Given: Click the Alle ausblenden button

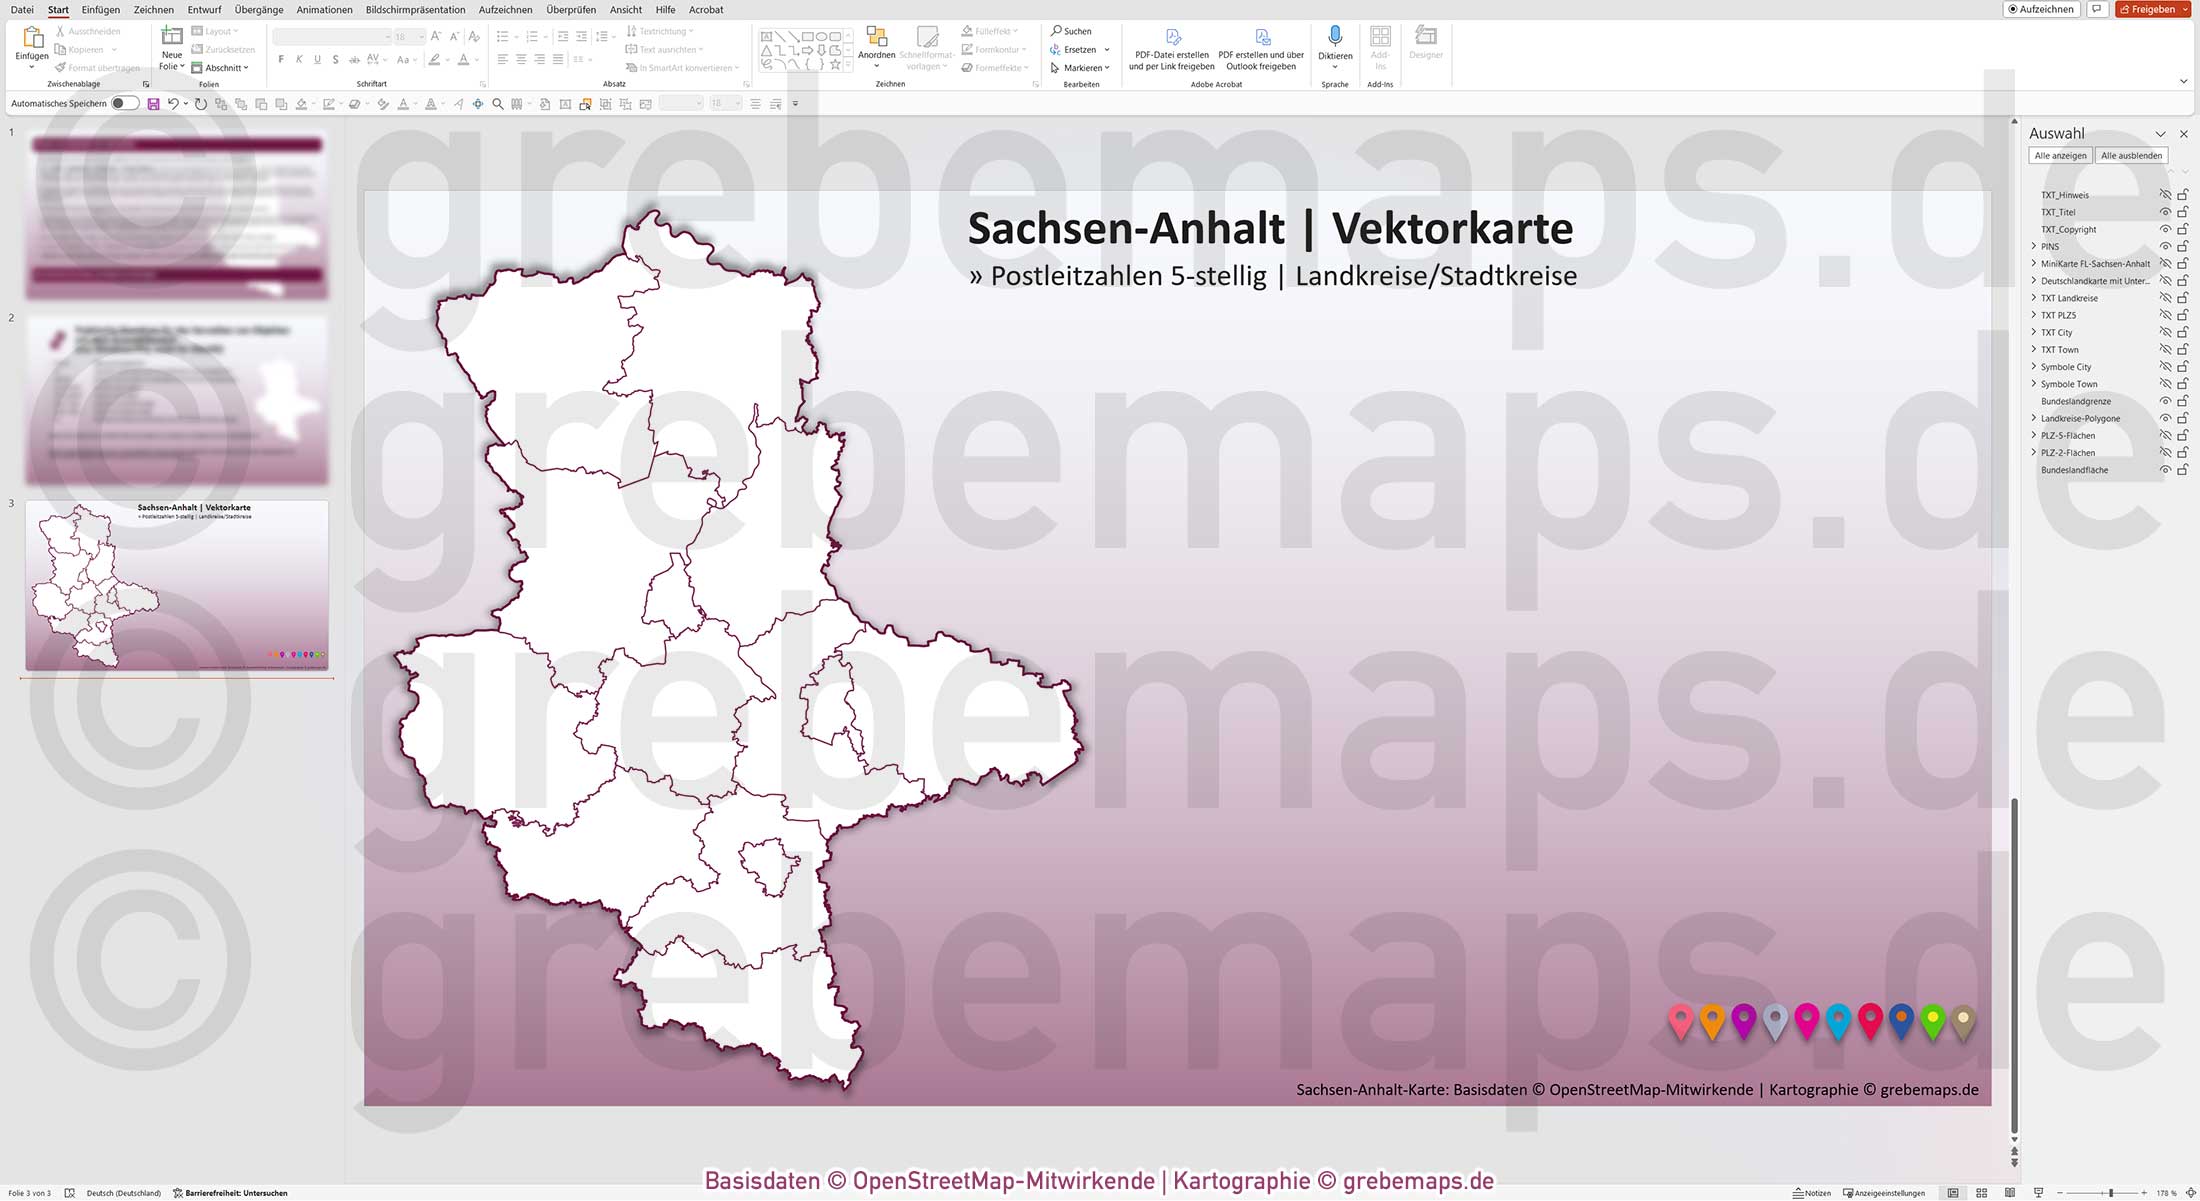Looking at the screenshot, I should click(2131, 155).
